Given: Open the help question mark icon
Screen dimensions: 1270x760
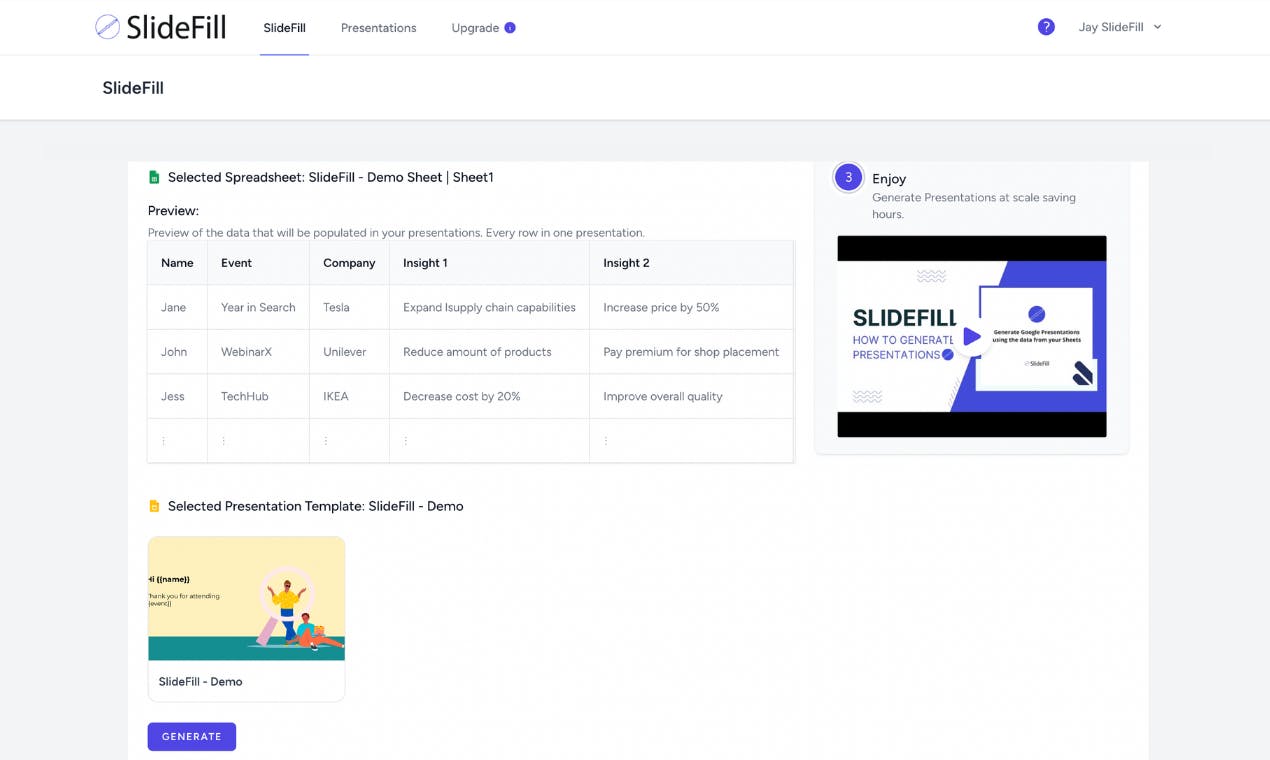Looking at the screenshot, I should [1046, 27].
